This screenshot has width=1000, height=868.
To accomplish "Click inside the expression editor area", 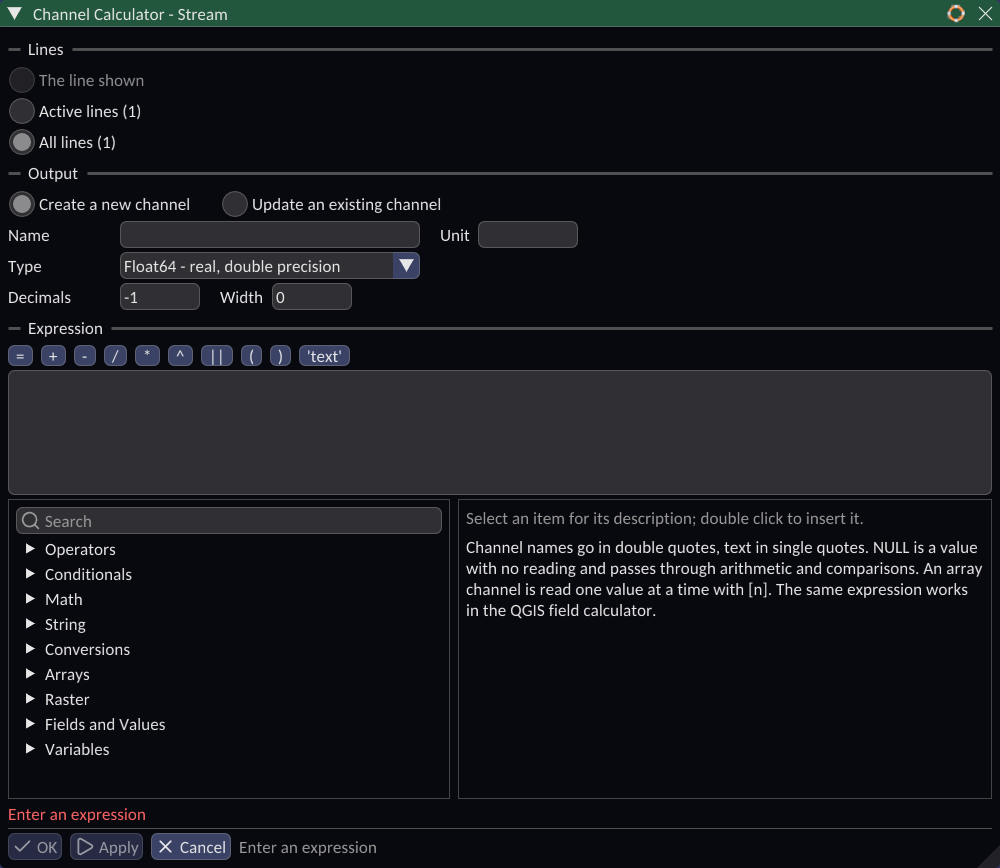I will click(x=500, y=432).
